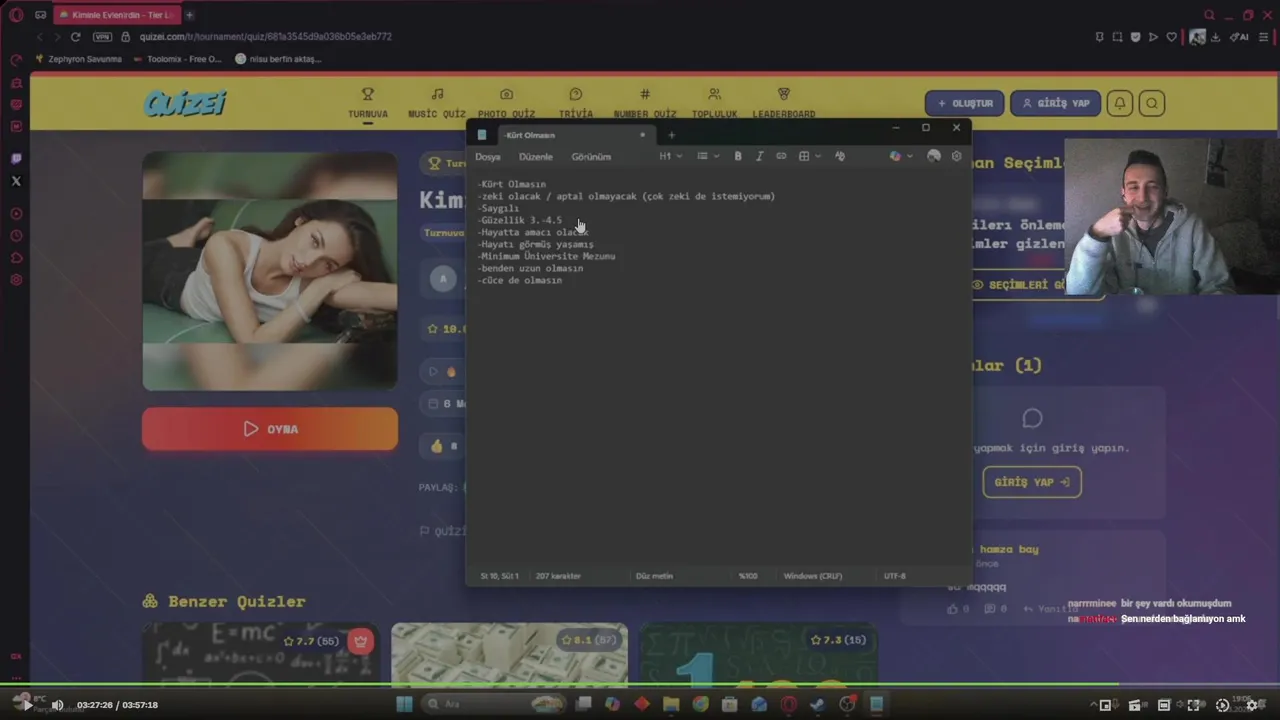Viewport: 1280px width, 720px height.
Task: Click the Quizei logo
Action: (x=185, y=103)
